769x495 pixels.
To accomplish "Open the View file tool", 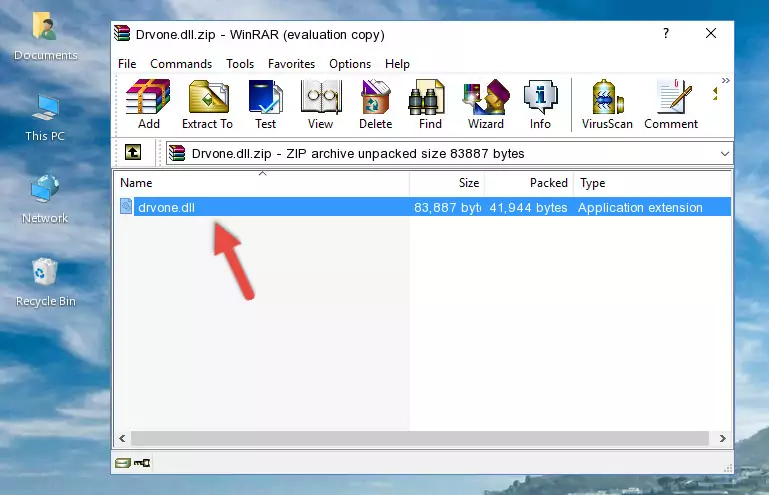I will 321,104.
